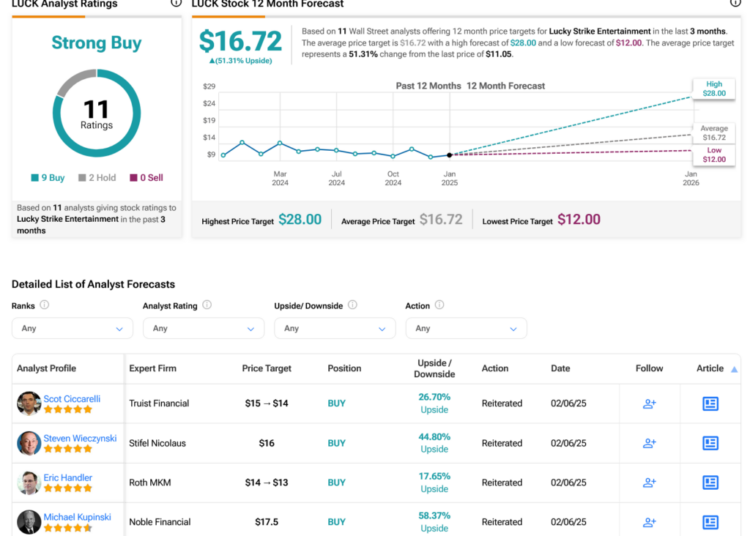The width and height of the screenshot is (750, 536).
Task: Click Stifel Nicolaus firm cell
Action: click(157, 443)
